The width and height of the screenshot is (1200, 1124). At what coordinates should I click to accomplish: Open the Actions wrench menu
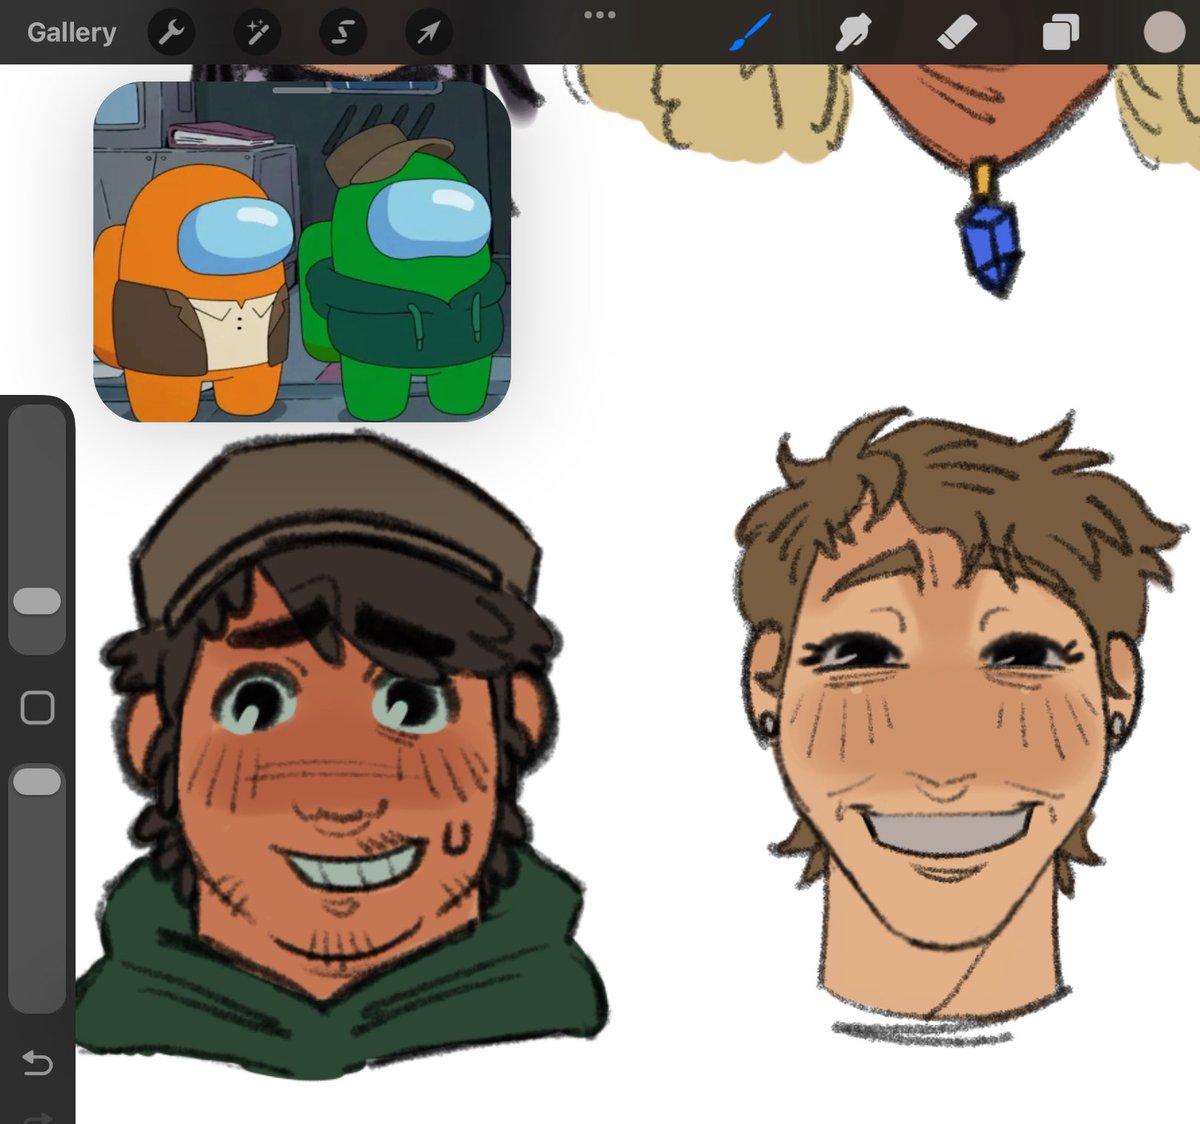tap(171, 33)
